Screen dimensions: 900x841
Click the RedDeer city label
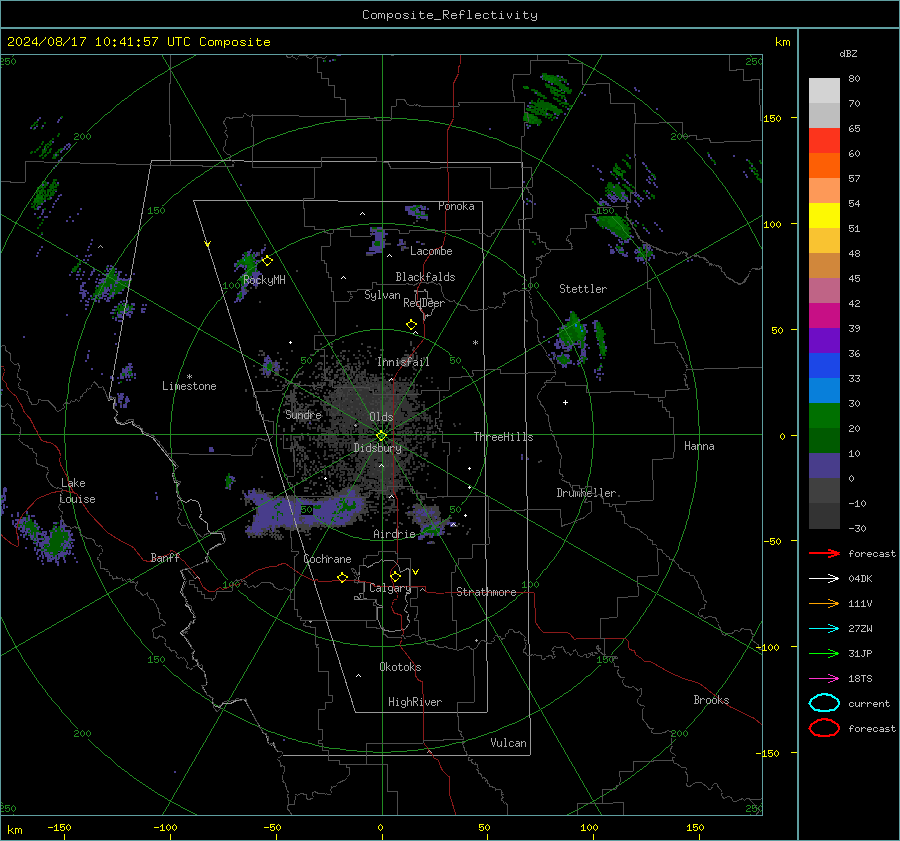[424, 303]
